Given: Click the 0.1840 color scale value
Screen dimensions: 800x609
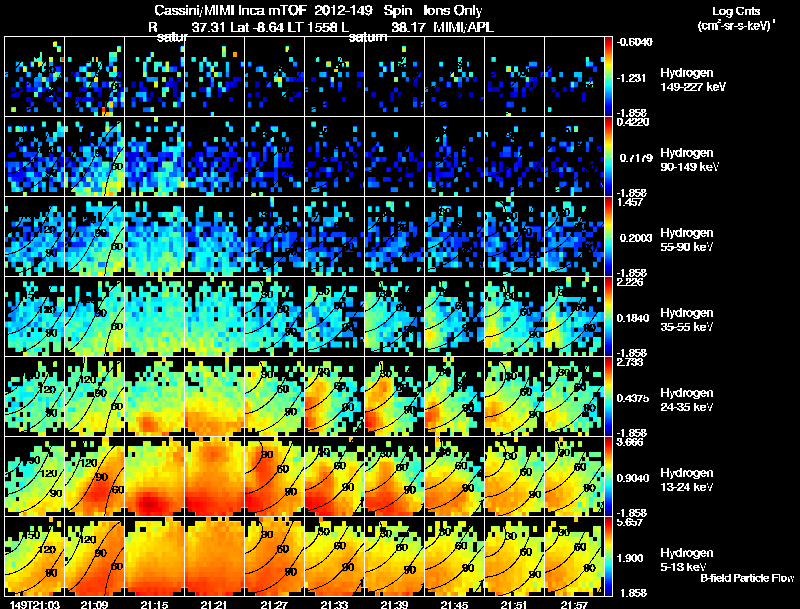Looking at the screenshot, I should [633, 318].
